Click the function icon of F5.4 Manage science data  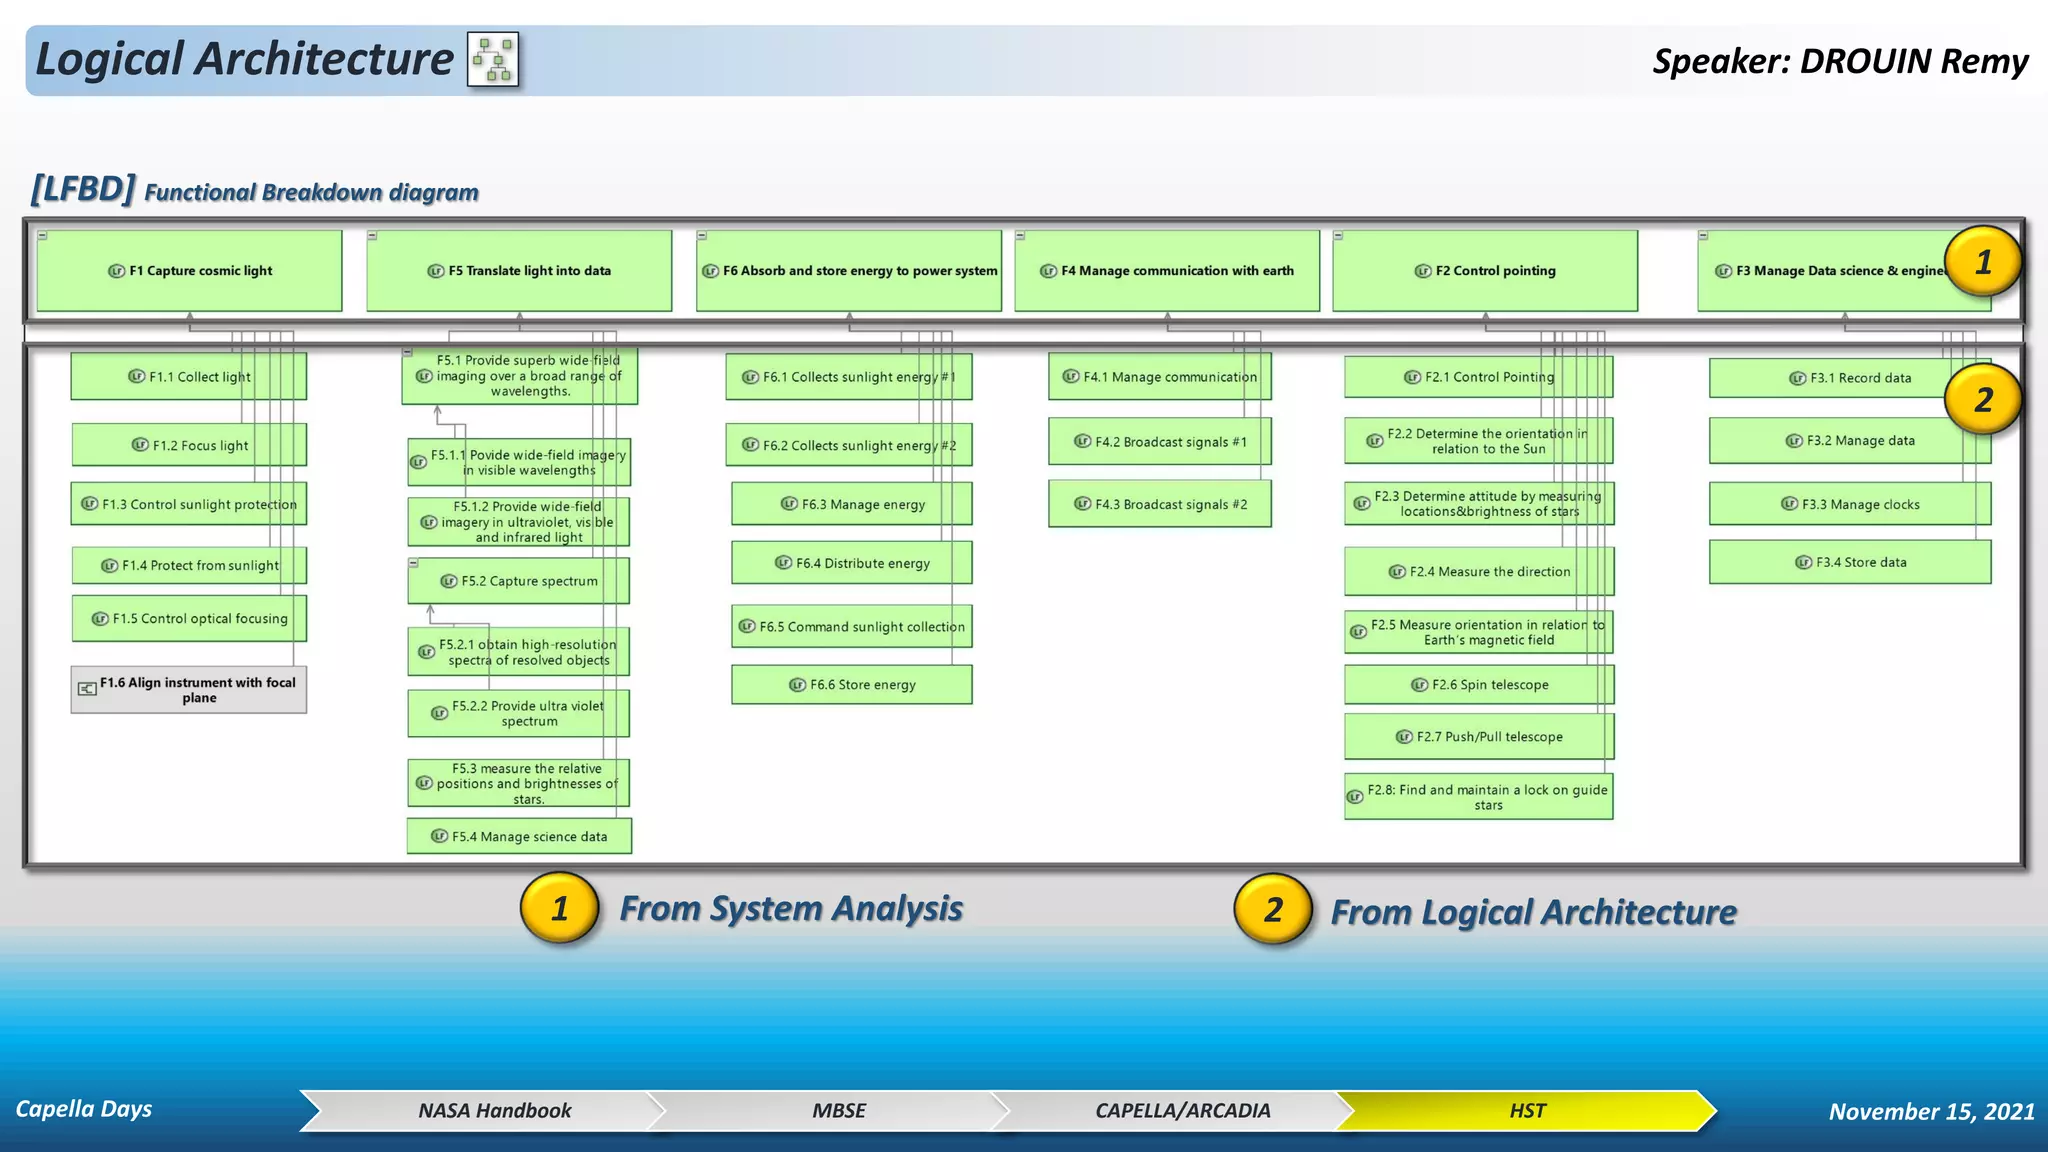tap(439, 836)
